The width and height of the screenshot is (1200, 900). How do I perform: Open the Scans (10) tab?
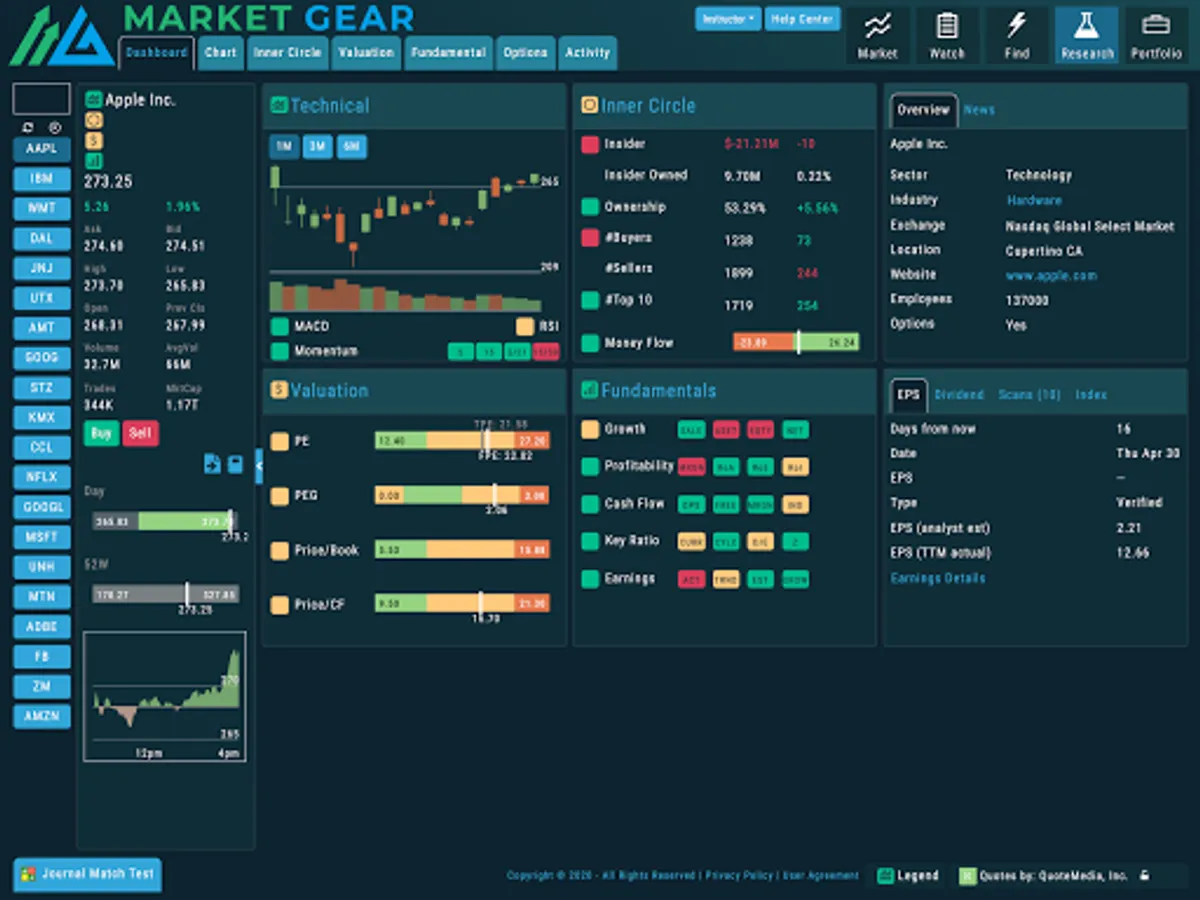[x=1029, y=395]
